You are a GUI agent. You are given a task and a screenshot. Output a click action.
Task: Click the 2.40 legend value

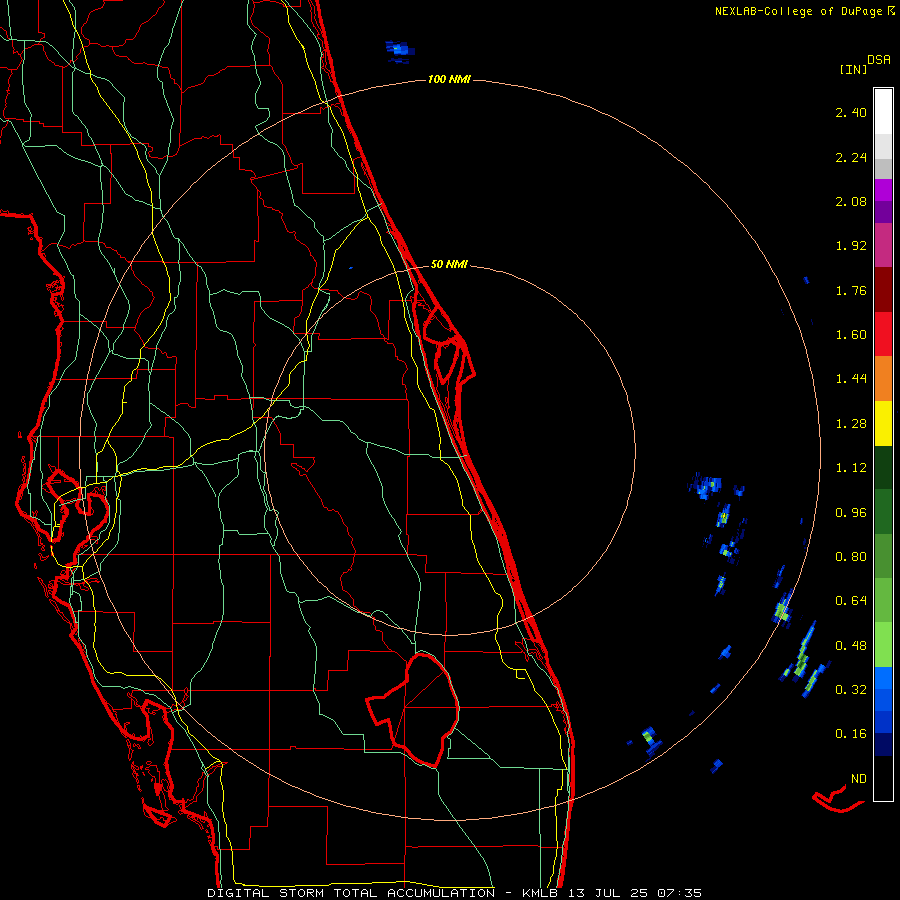tap(851, 112)
